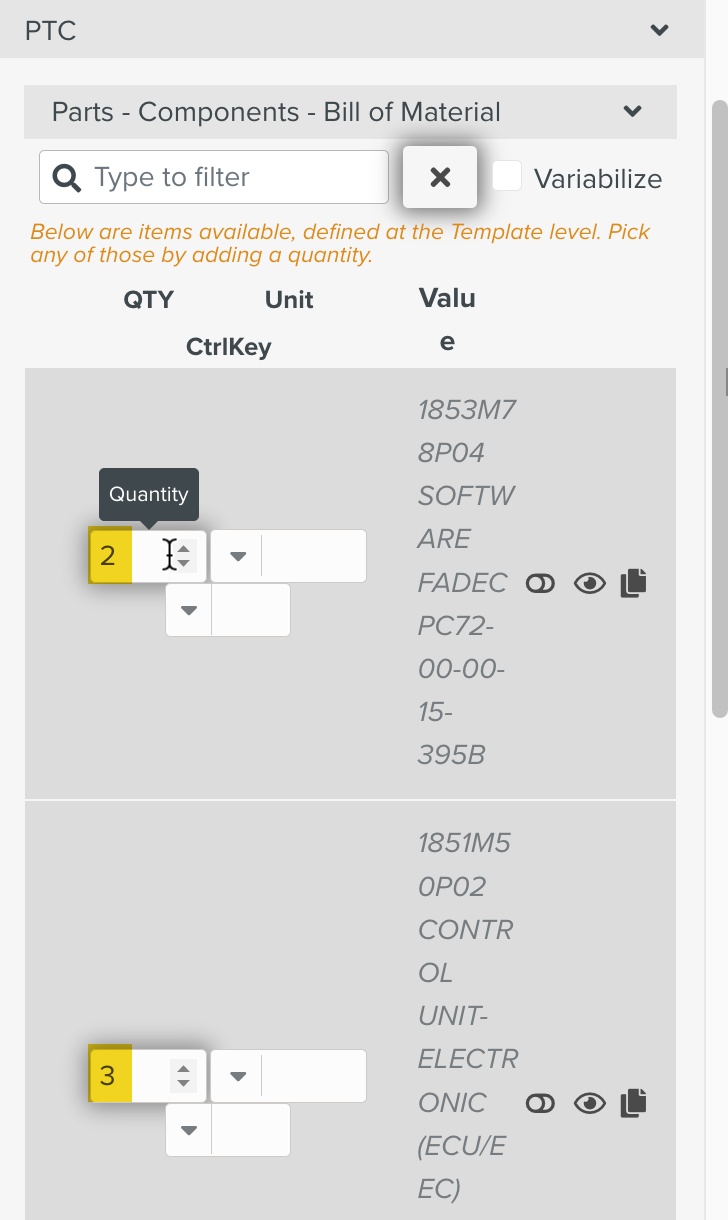Flip the toggle switch on CONTROL UNIT-ELECTRONIC row
The width and height of the screenshot is (728, 1220).
click(x=540, y=1103)
